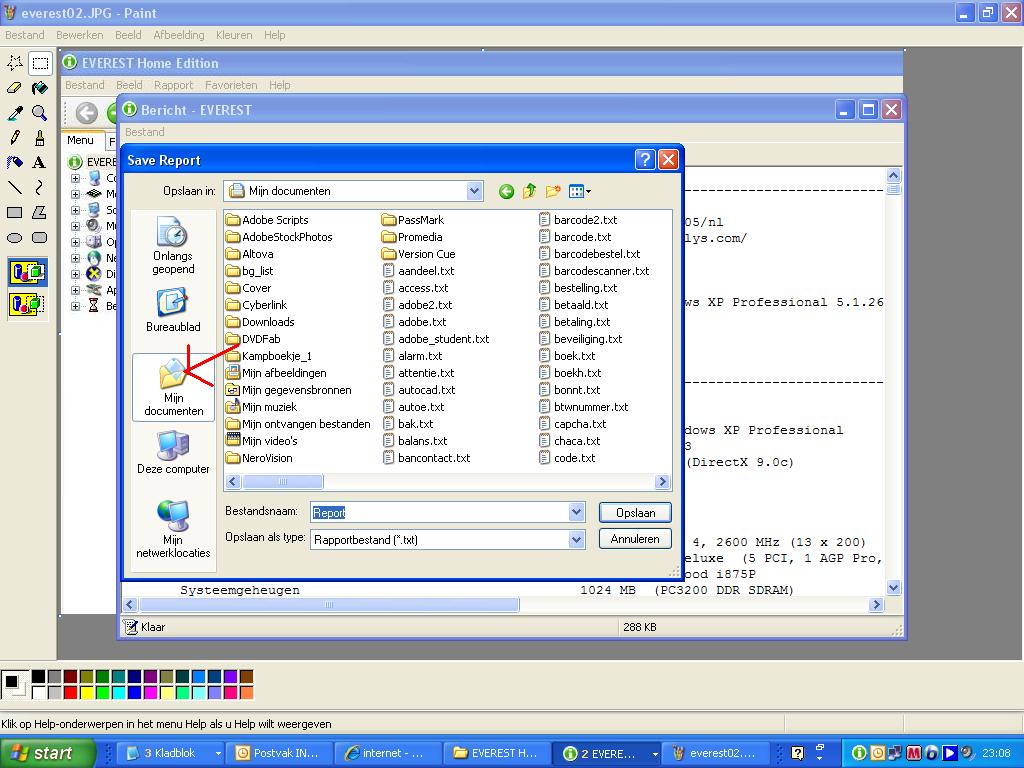Enable the transparent selection option in Paint
The image size is (1024, 768).
click(x=27, y=304)
